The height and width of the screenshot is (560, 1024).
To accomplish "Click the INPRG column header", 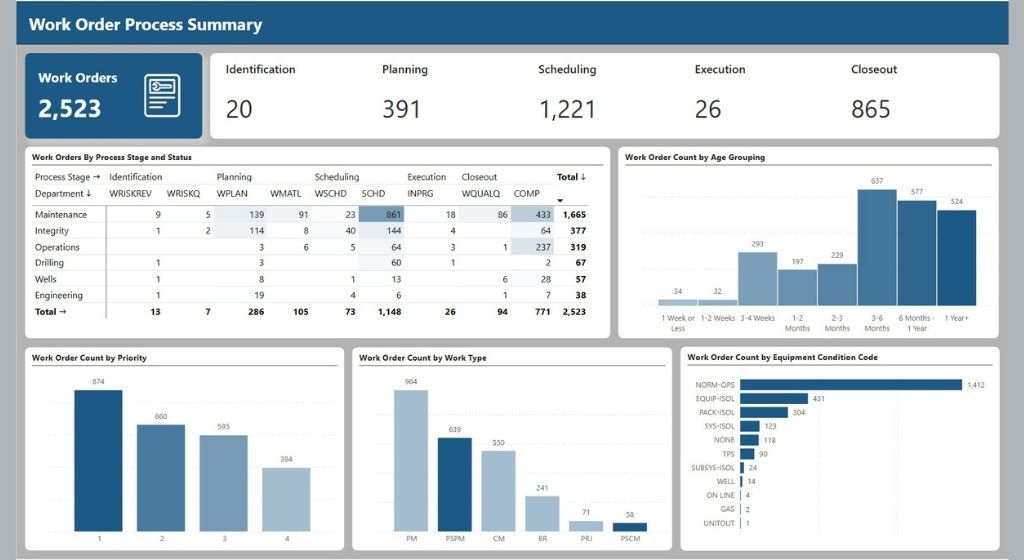I will coord(420,194).
